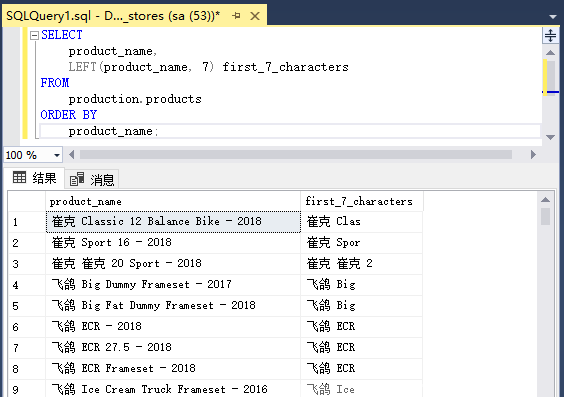Click the horizontal scroll left arrow
The height and width of the screenshot is (397, 564).
[72, 155]
